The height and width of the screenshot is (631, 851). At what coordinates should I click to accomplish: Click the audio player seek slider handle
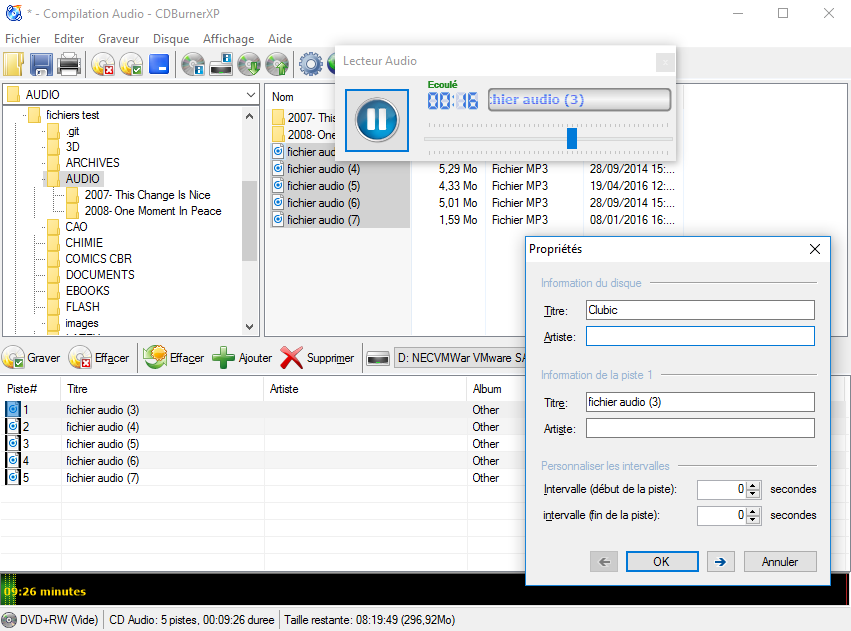[x=572, y=138]
